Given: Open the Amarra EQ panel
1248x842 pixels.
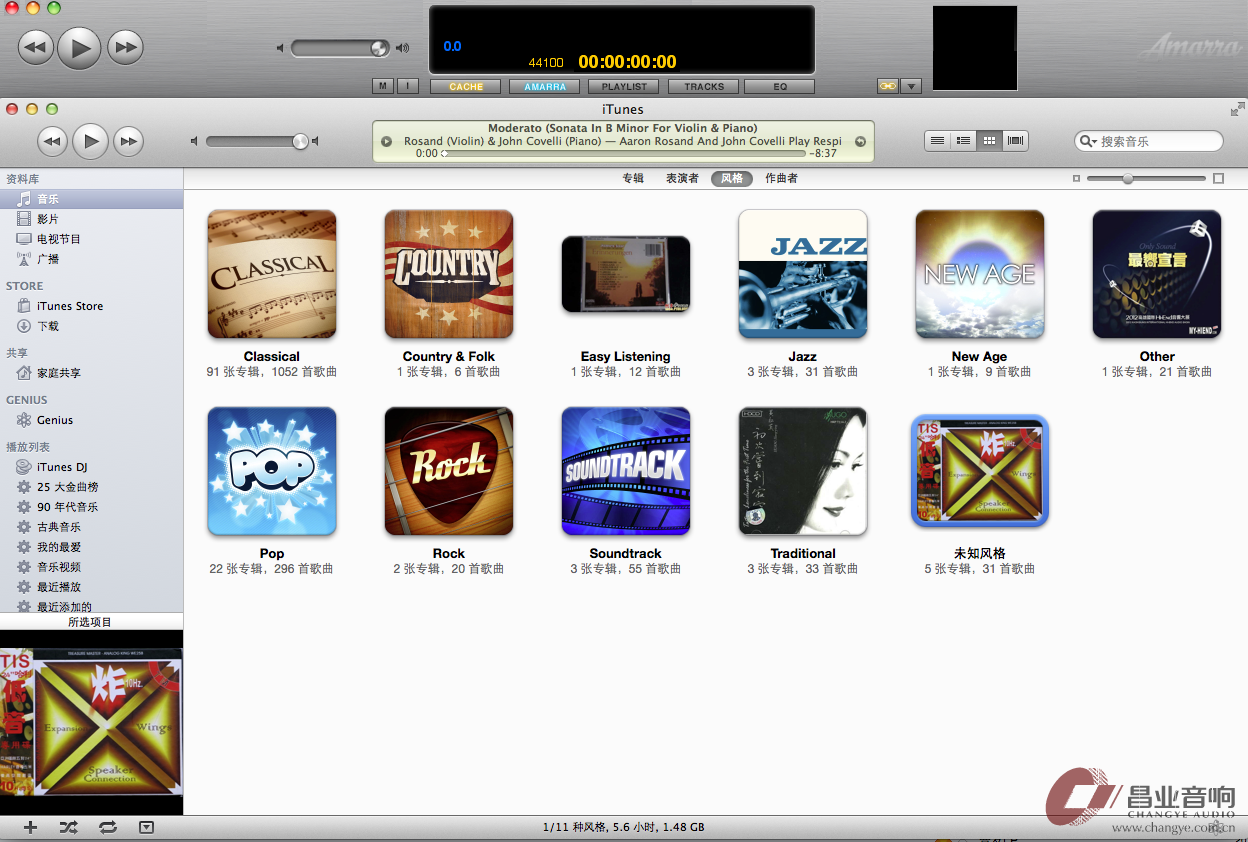Looking at the screenshot, I should tap(780, 87).
